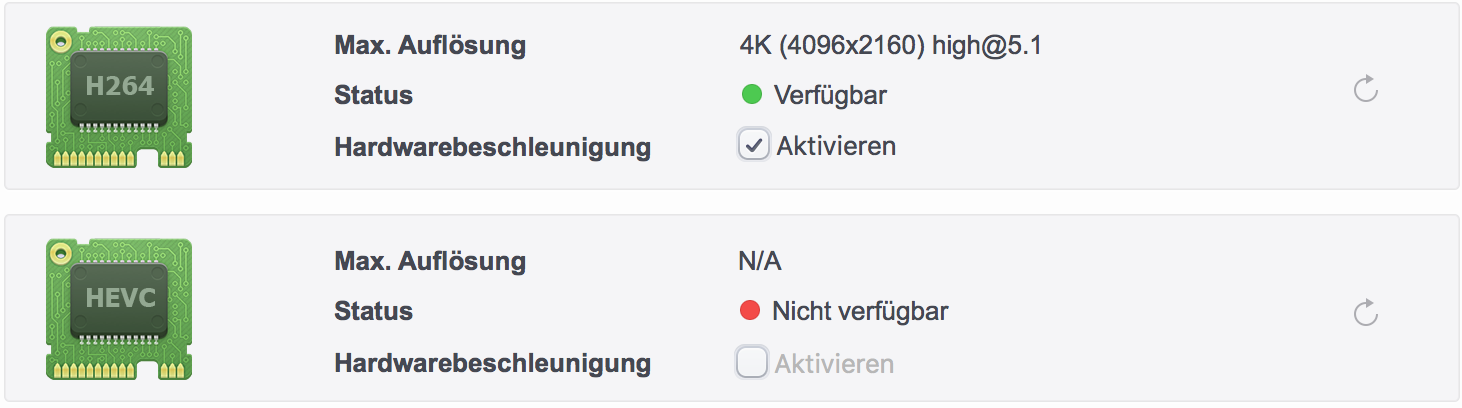Click the Status label in HEVC panel
The image size is (1462, 408).
tap(373, 311)
